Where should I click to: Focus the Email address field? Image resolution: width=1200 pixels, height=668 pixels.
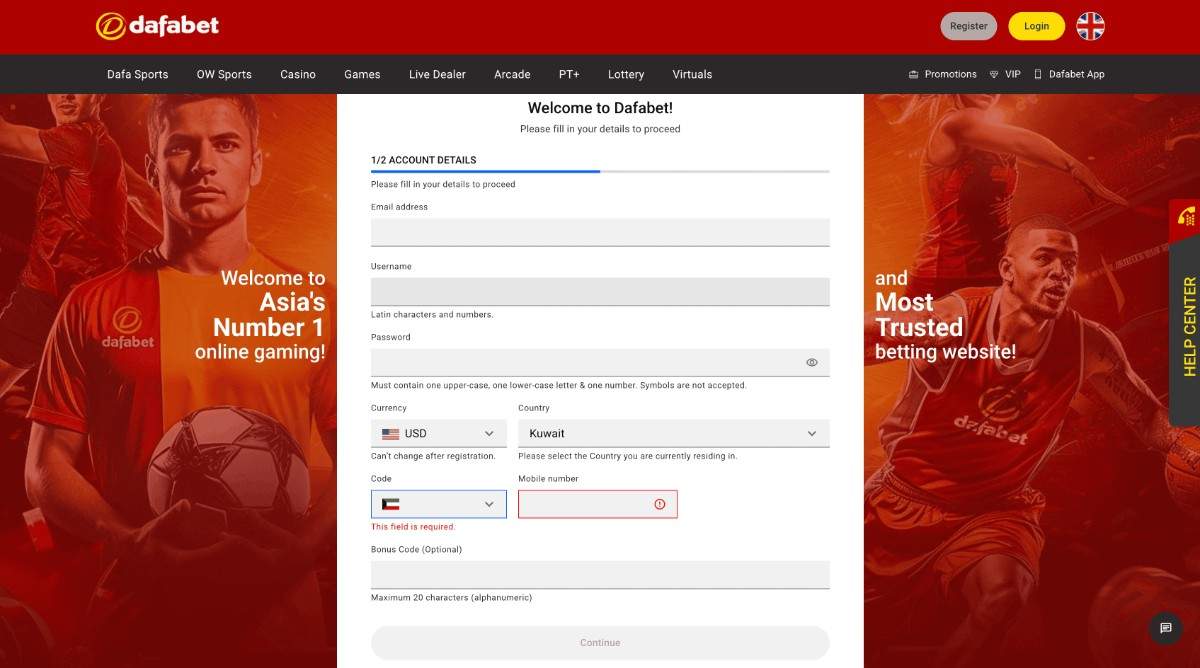(x=600, y=232)
